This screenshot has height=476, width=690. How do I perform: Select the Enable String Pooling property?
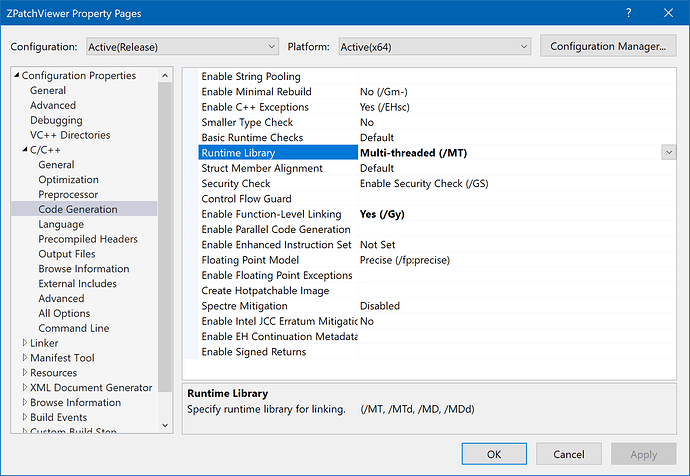pos(251,77)
